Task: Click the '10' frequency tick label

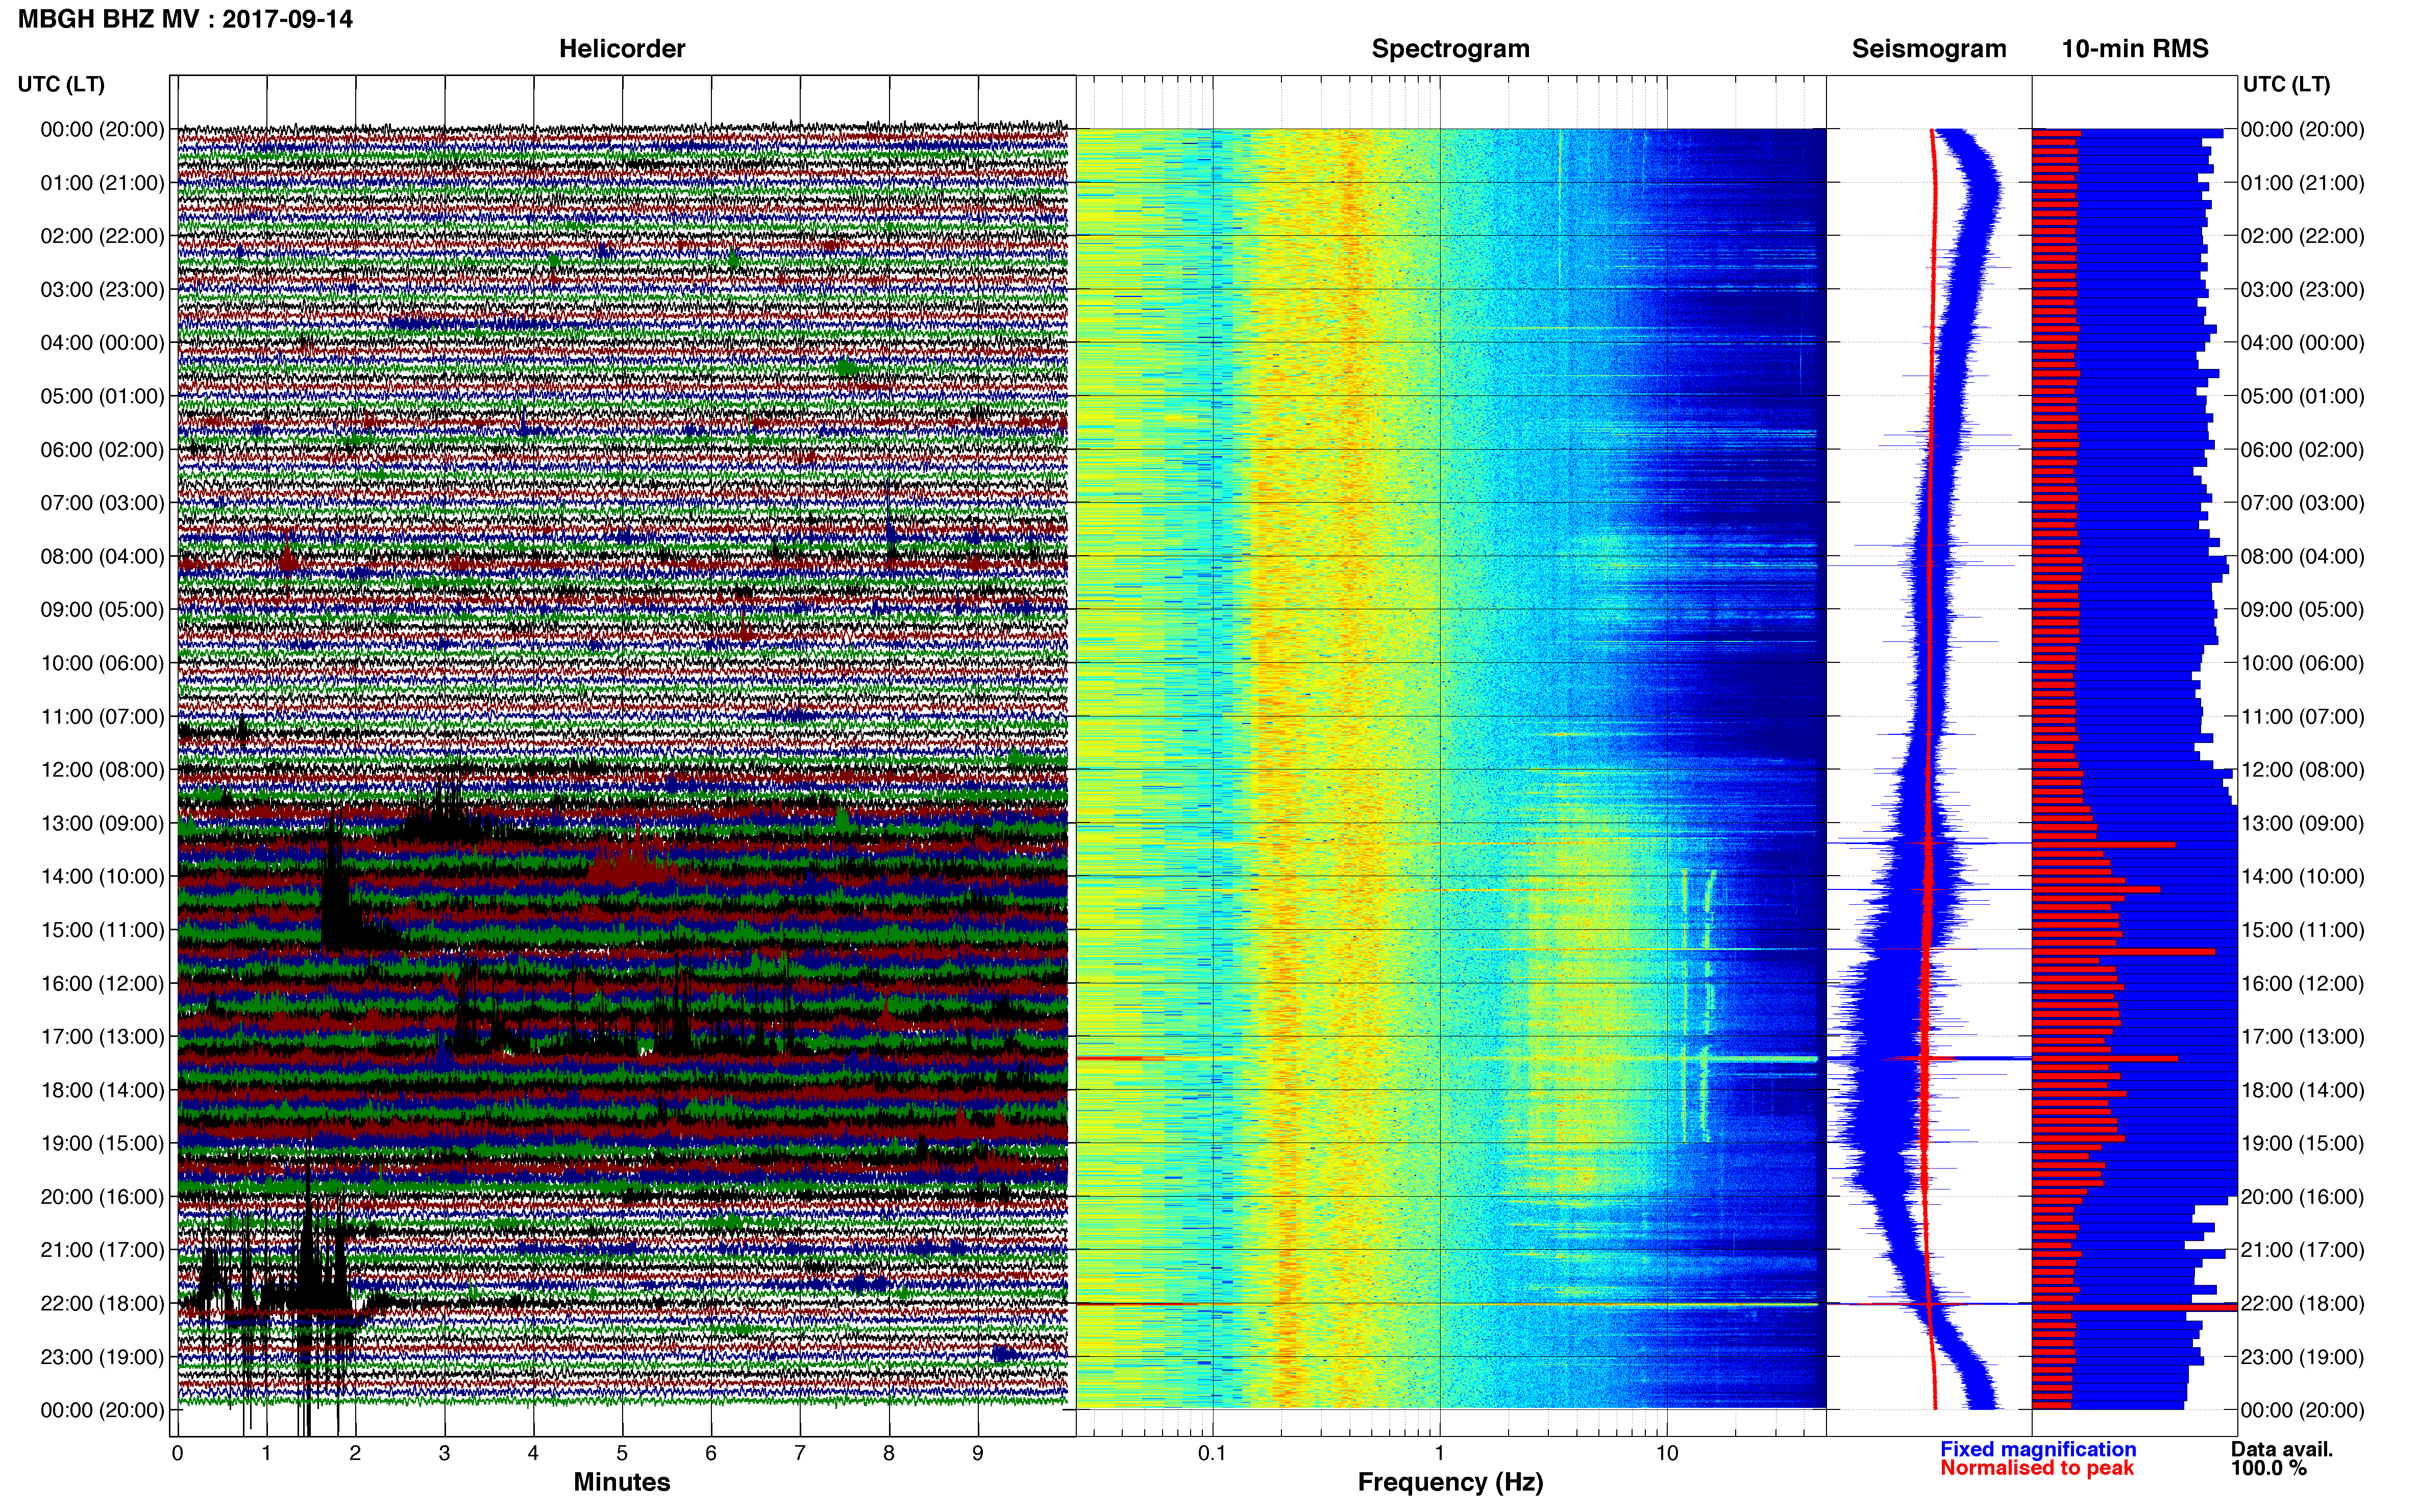Action: pos(1667,1453)
